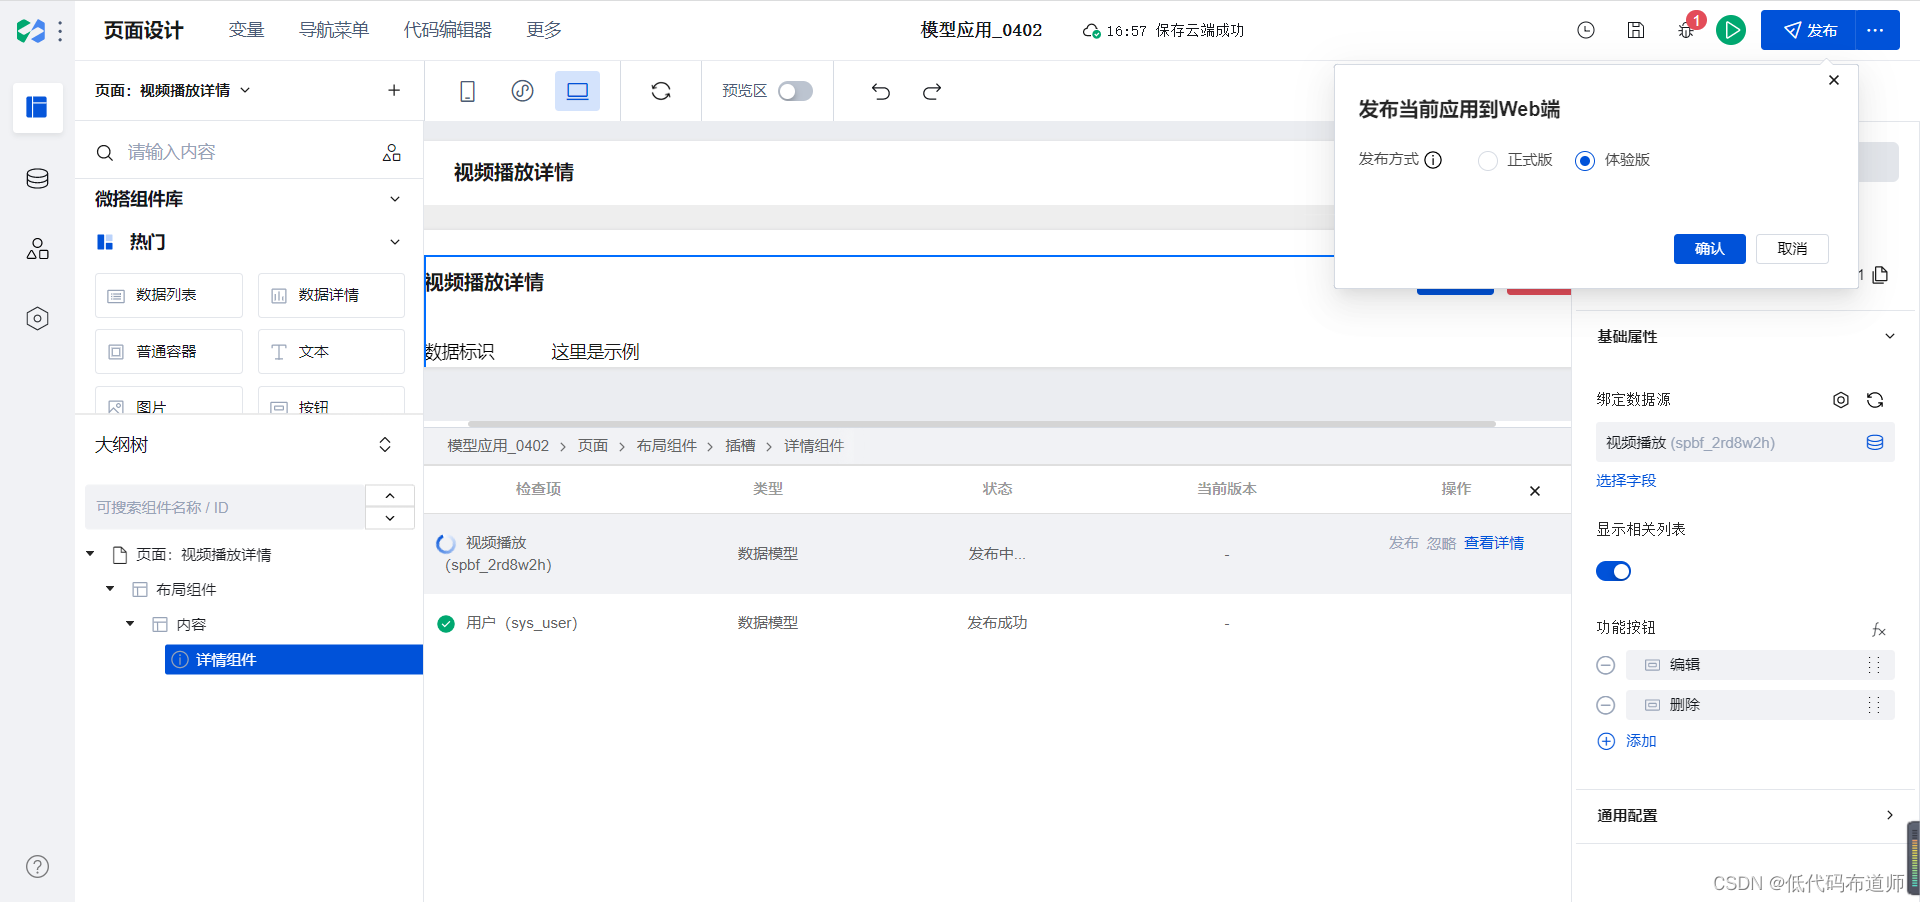Screen dimensions: 1920x902
Task: Collapse the 内容 tree node
Action: tap(130, 624)
